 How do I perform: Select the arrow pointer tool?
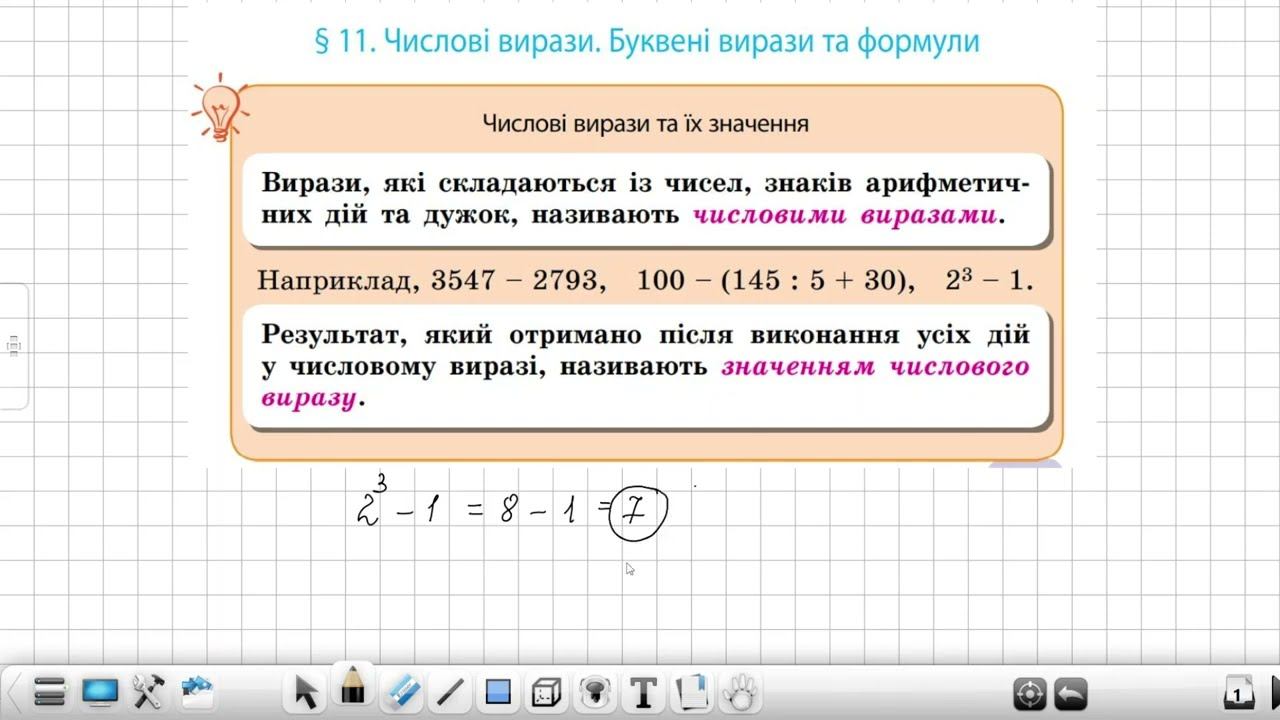click(306, 692)
